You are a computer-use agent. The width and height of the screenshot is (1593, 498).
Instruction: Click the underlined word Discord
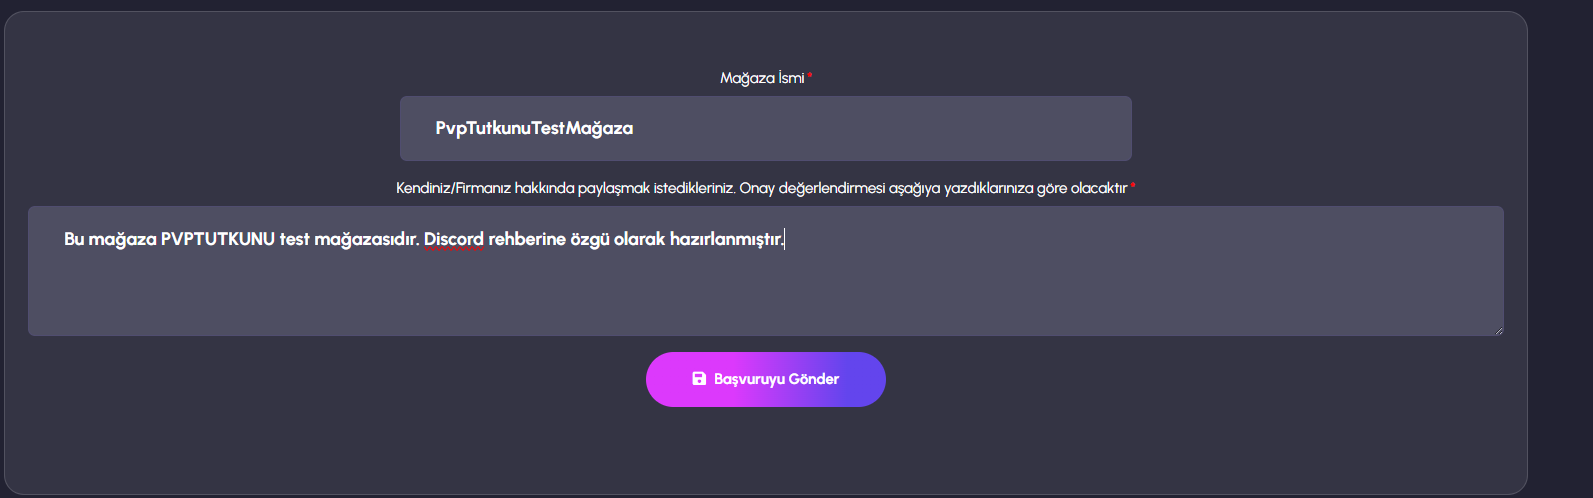pos(454,240)
